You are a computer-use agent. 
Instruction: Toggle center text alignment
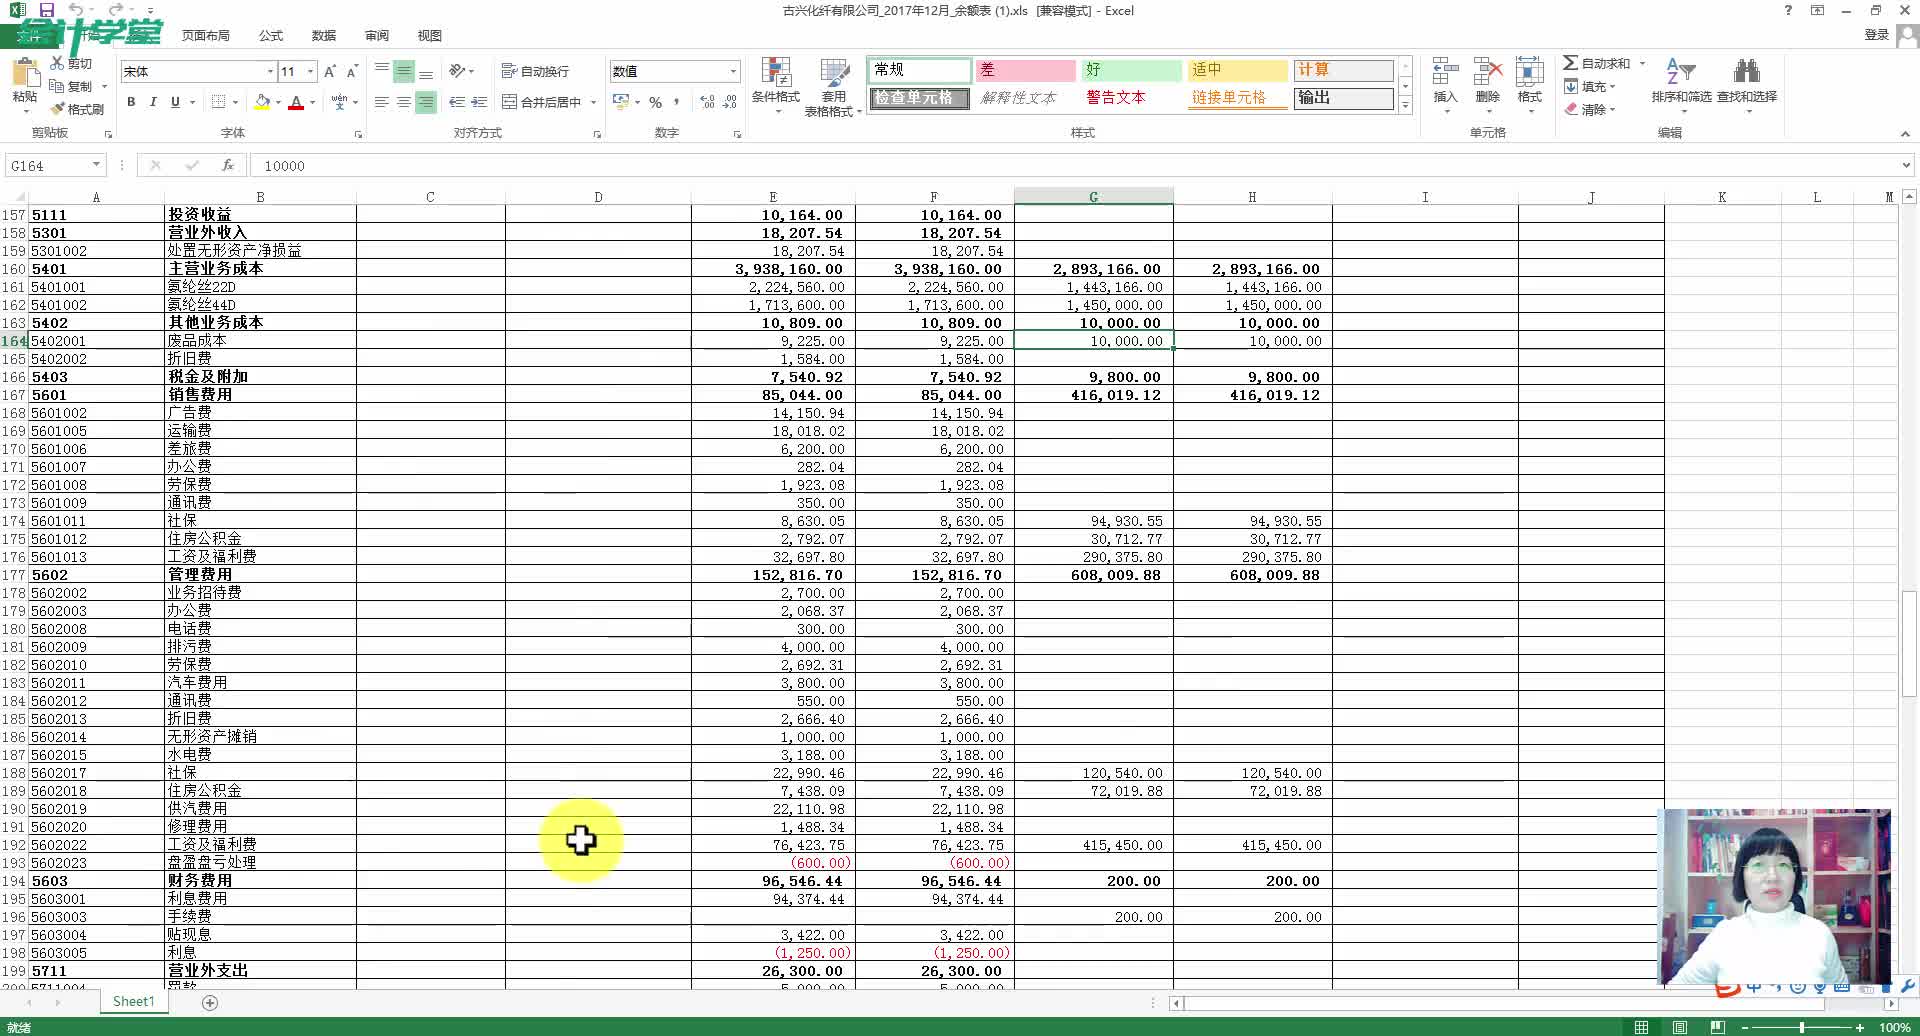point(404,102)
